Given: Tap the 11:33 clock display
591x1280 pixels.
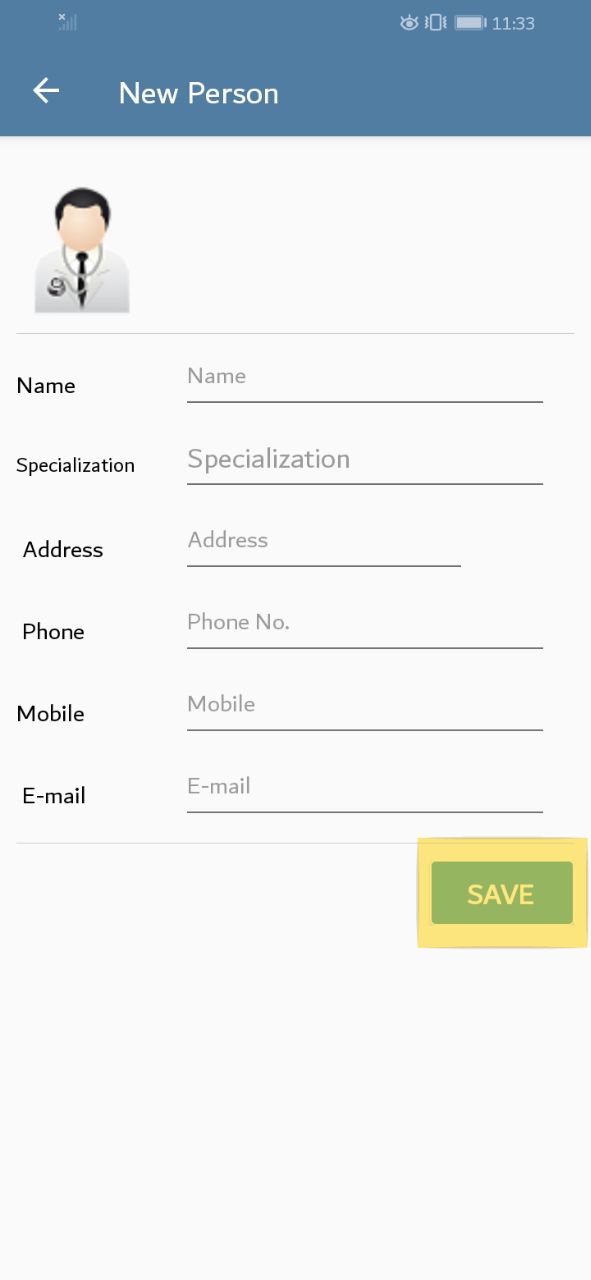Looking at the screenshot, I should click(513, 23).
